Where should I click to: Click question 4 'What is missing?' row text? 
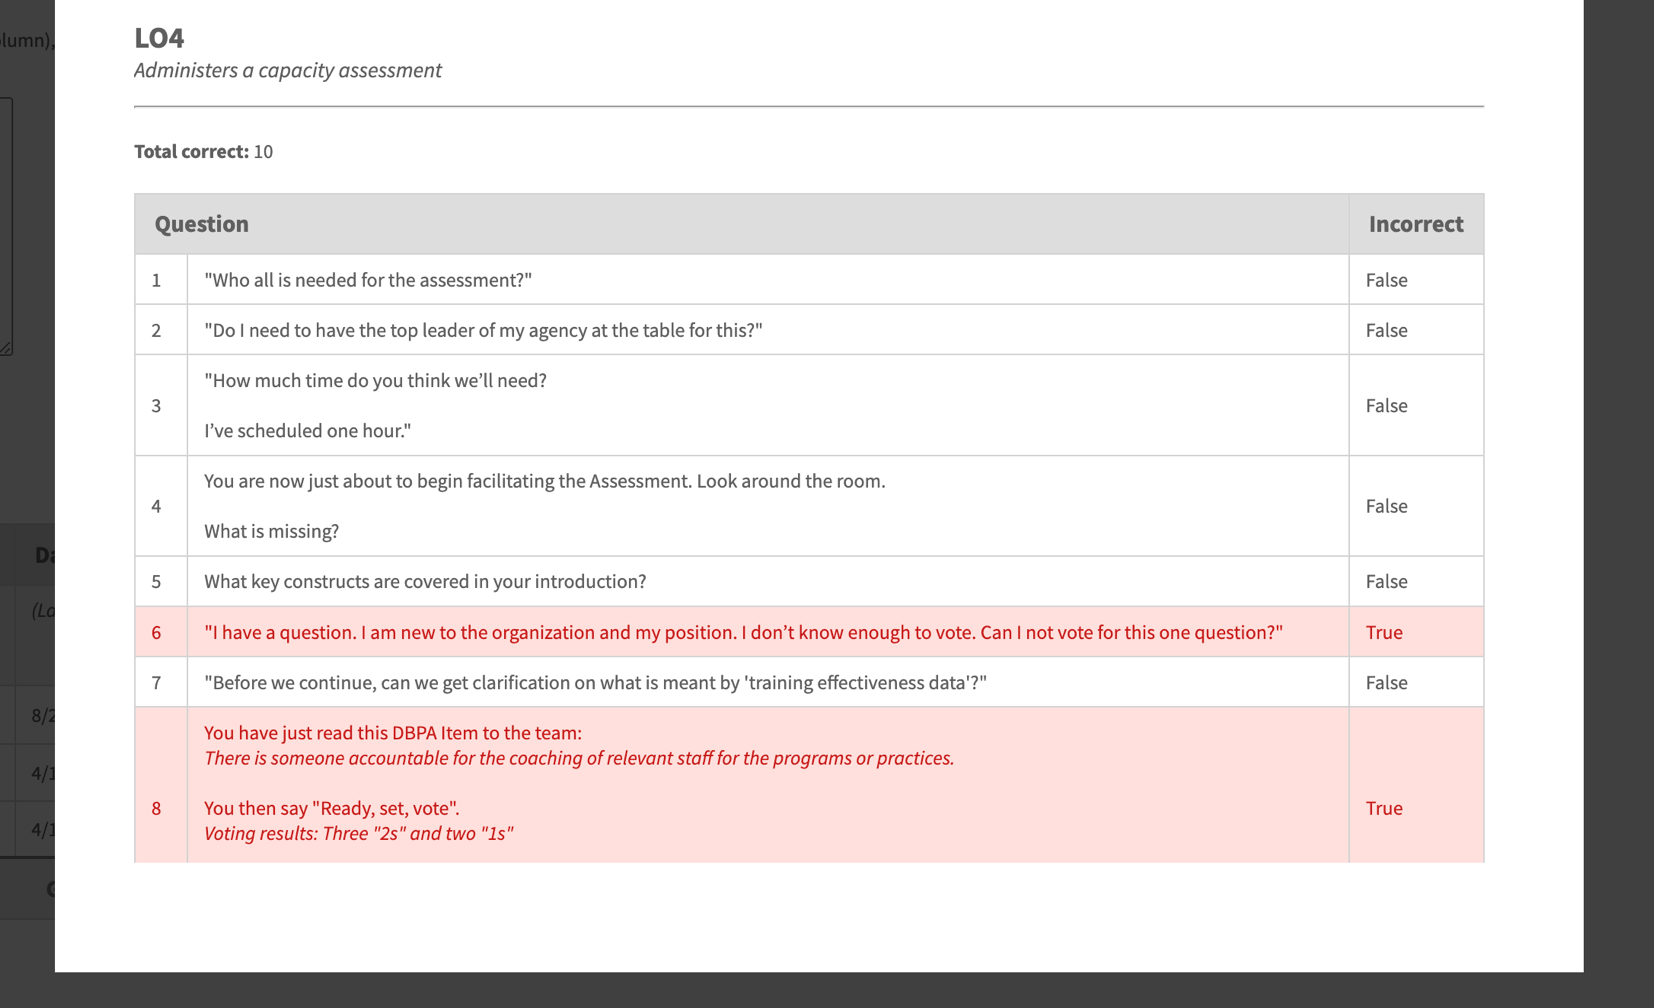point(271,531)
